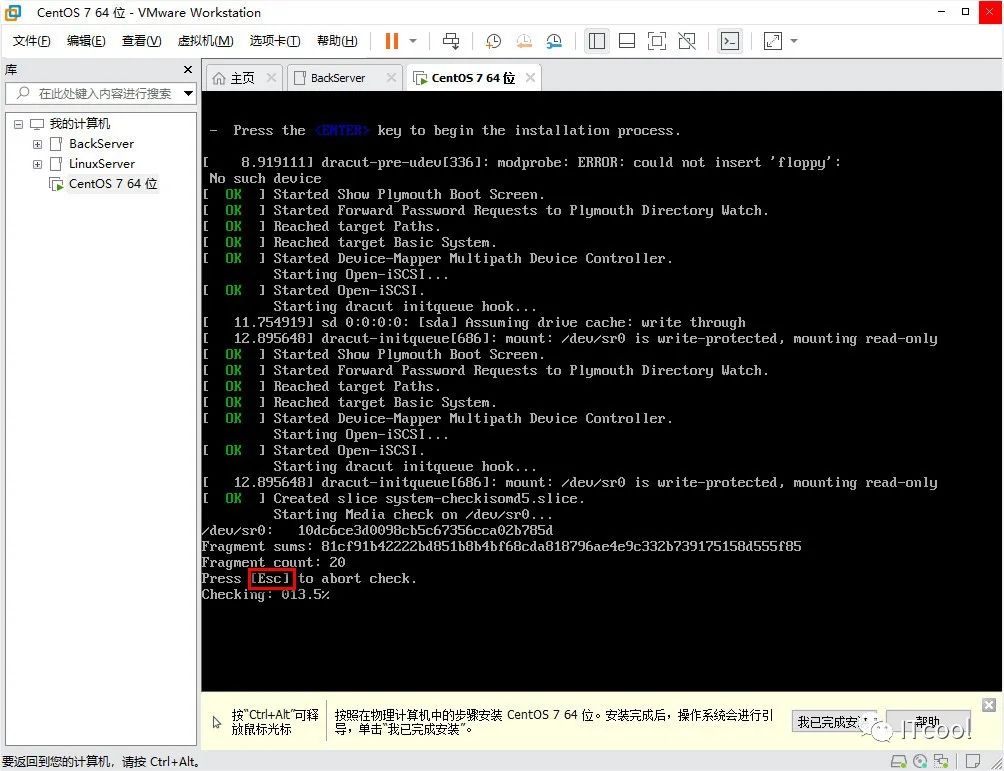
Task: Select CentOS 7 64 位 in the library tree
Action: [113, 184]
